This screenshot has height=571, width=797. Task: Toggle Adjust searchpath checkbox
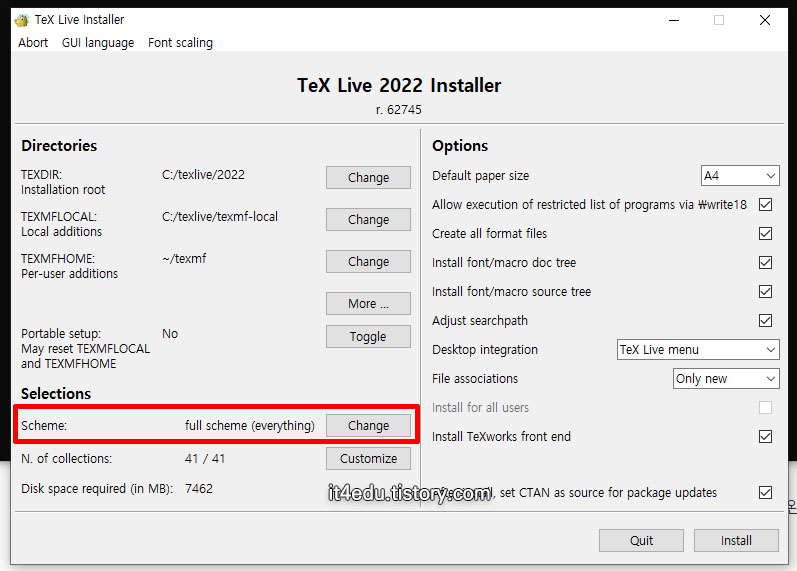[x=765, y=320]
